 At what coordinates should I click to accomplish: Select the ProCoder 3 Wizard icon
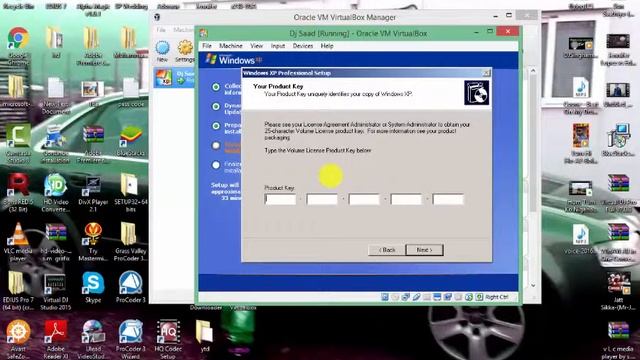click(x=131, y=339)
